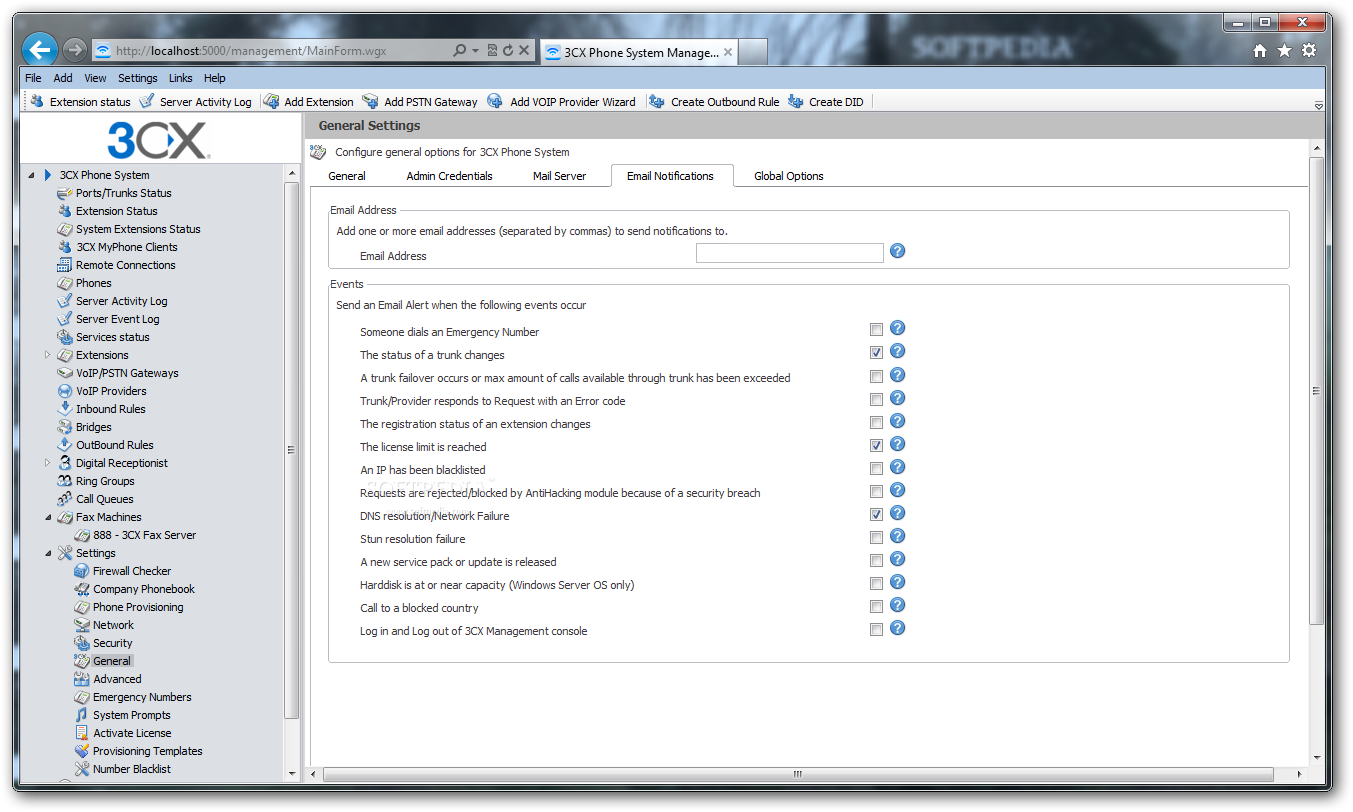
Task: Uncheck the status of a trunk changes alert
Action: pyautogui.click(x=876, y=353)
